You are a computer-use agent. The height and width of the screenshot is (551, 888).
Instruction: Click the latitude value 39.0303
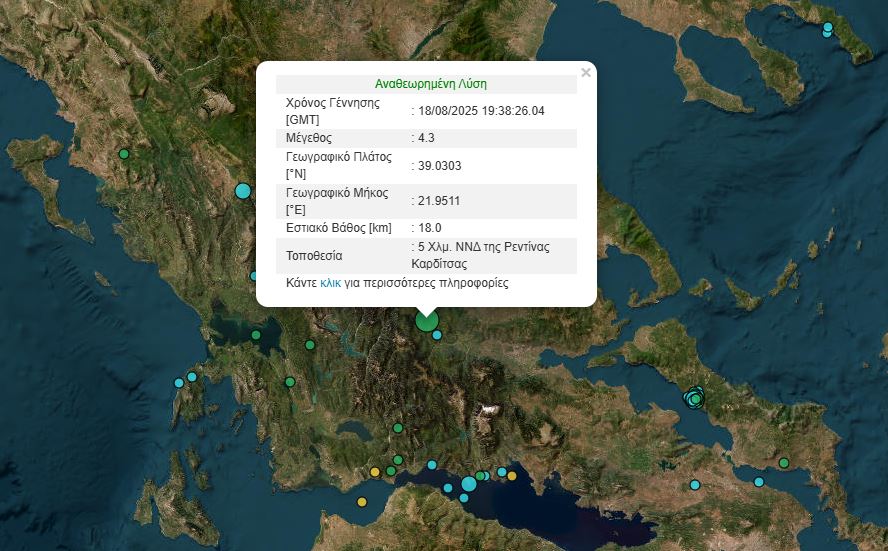click(439, 166)
